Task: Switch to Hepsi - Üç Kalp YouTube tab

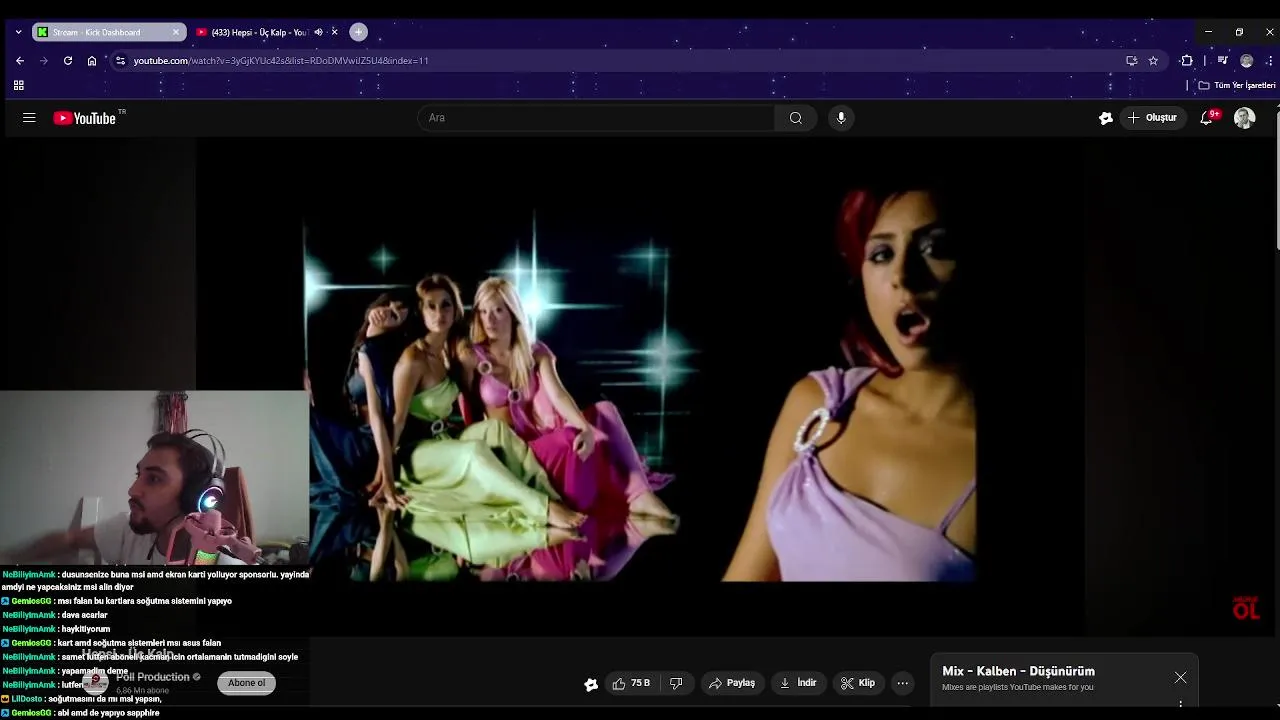Action: (x=267, y=32)
